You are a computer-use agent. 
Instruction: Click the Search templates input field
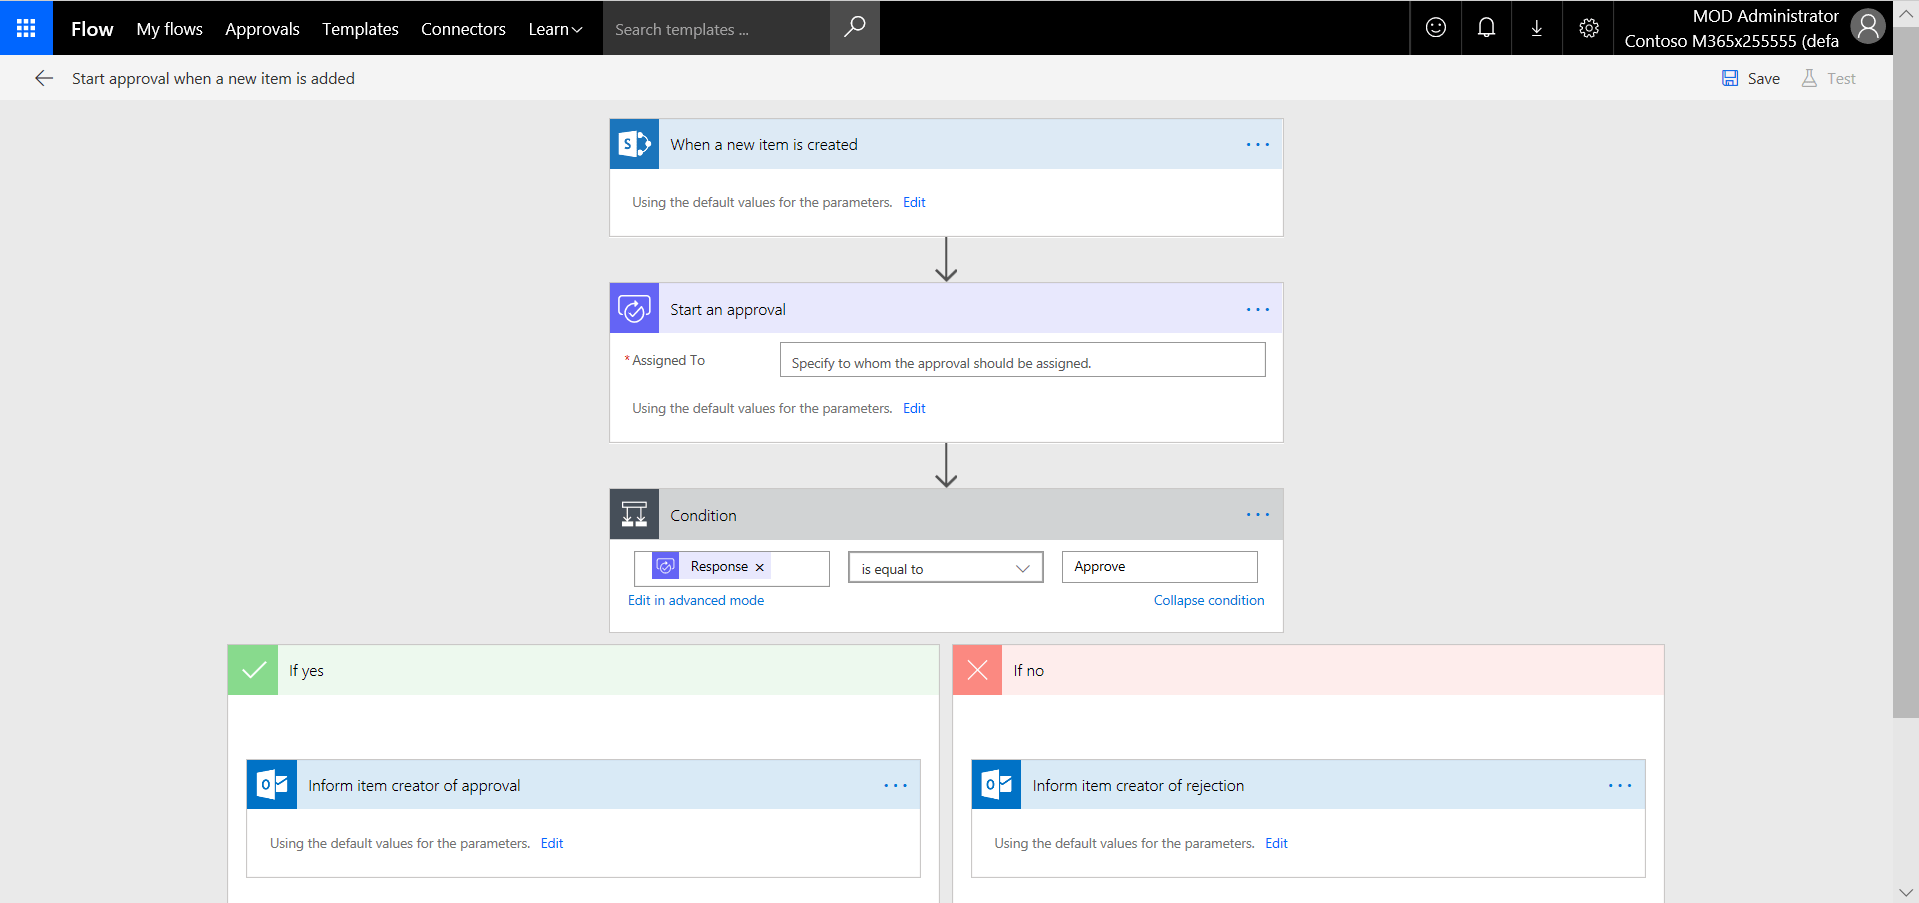716,28
